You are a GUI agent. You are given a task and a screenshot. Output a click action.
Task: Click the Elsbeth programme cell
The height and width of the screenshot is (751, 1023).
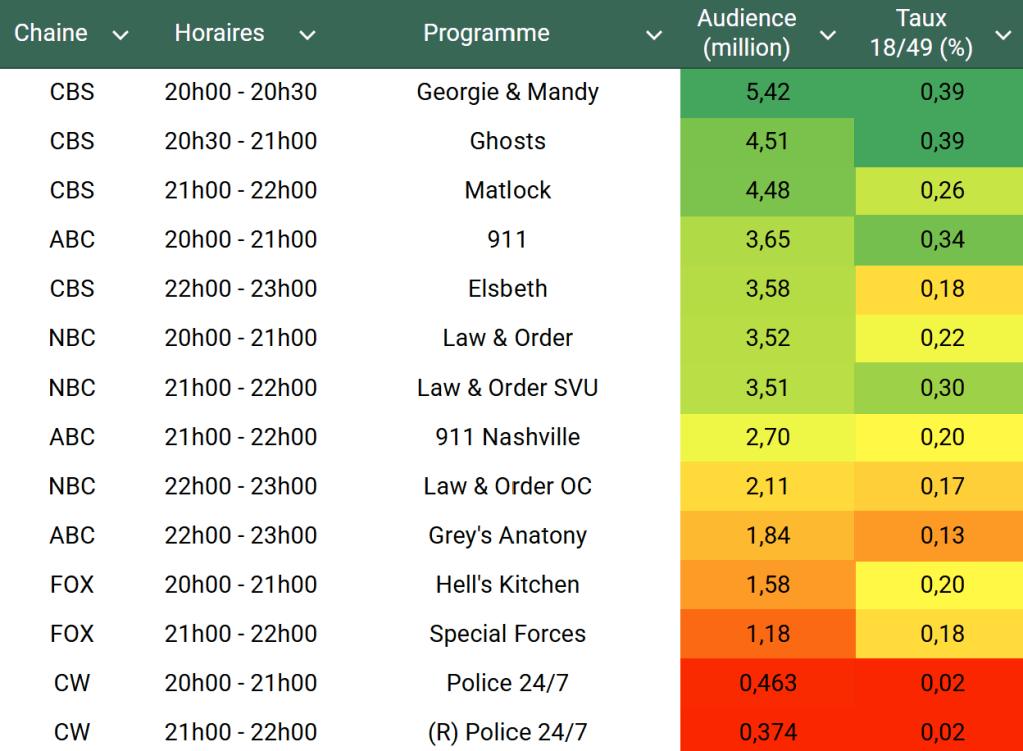507,289
